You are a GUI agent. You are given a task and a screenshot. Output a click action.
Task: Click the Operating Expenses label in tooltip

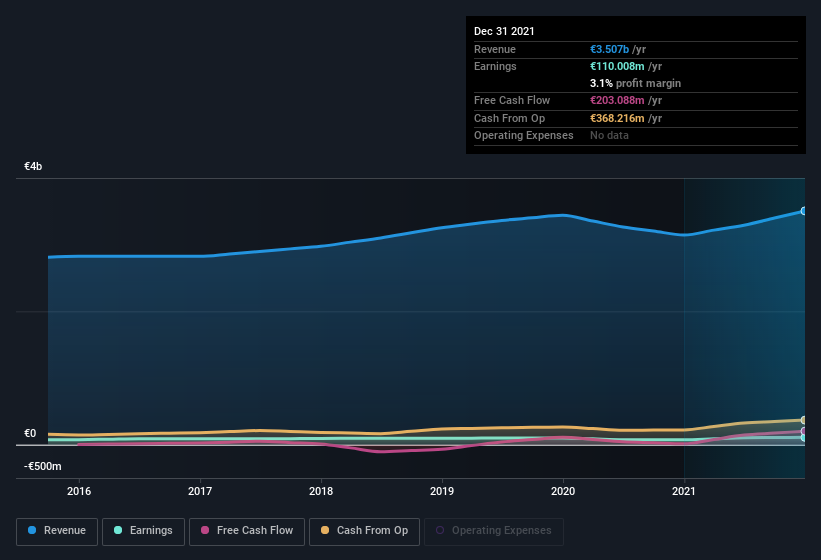coord(524,136)
